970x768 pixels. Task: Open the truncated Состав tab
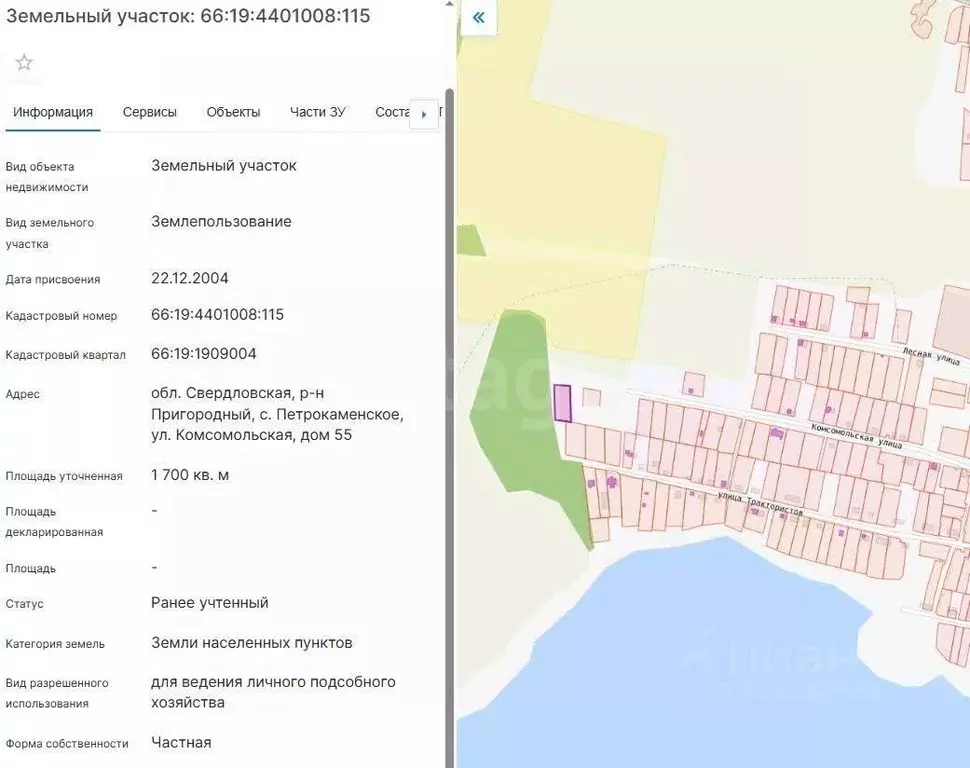[x=392, y=112]
